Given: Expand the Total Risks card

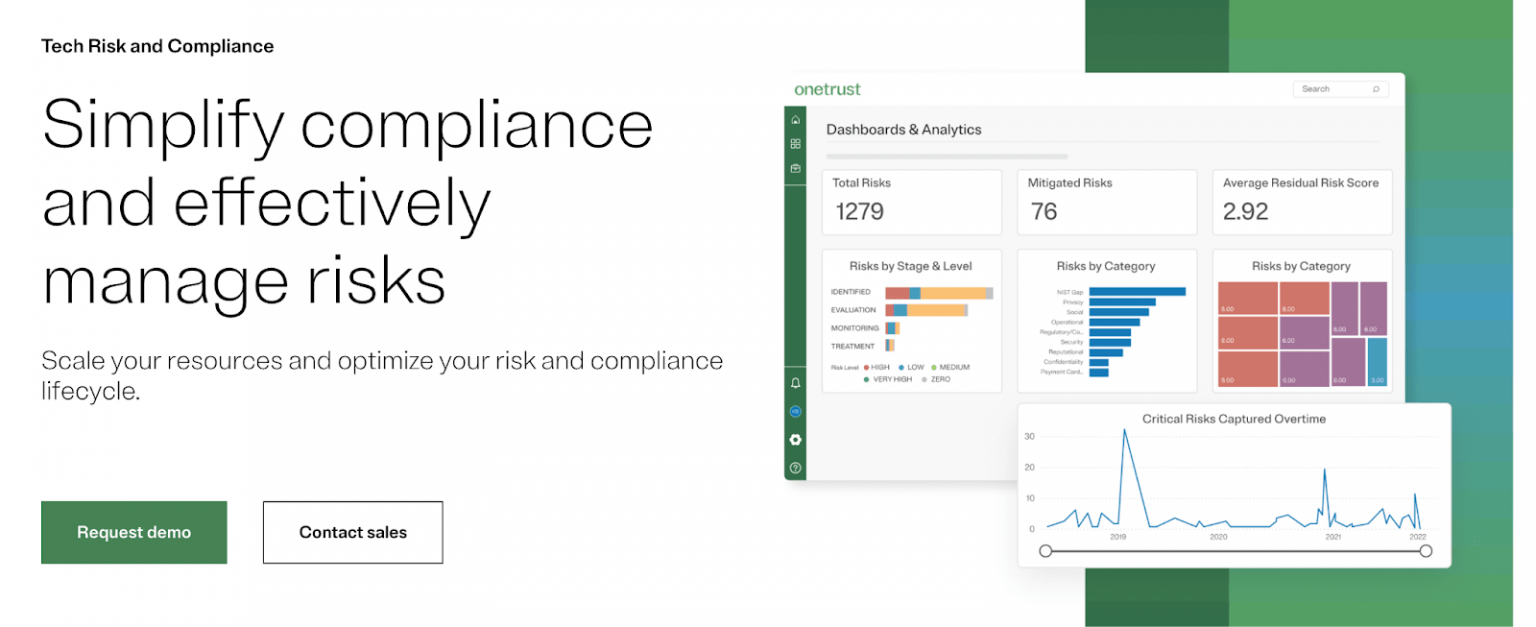Looking at the screenshot, I should (x=911, y=202).
